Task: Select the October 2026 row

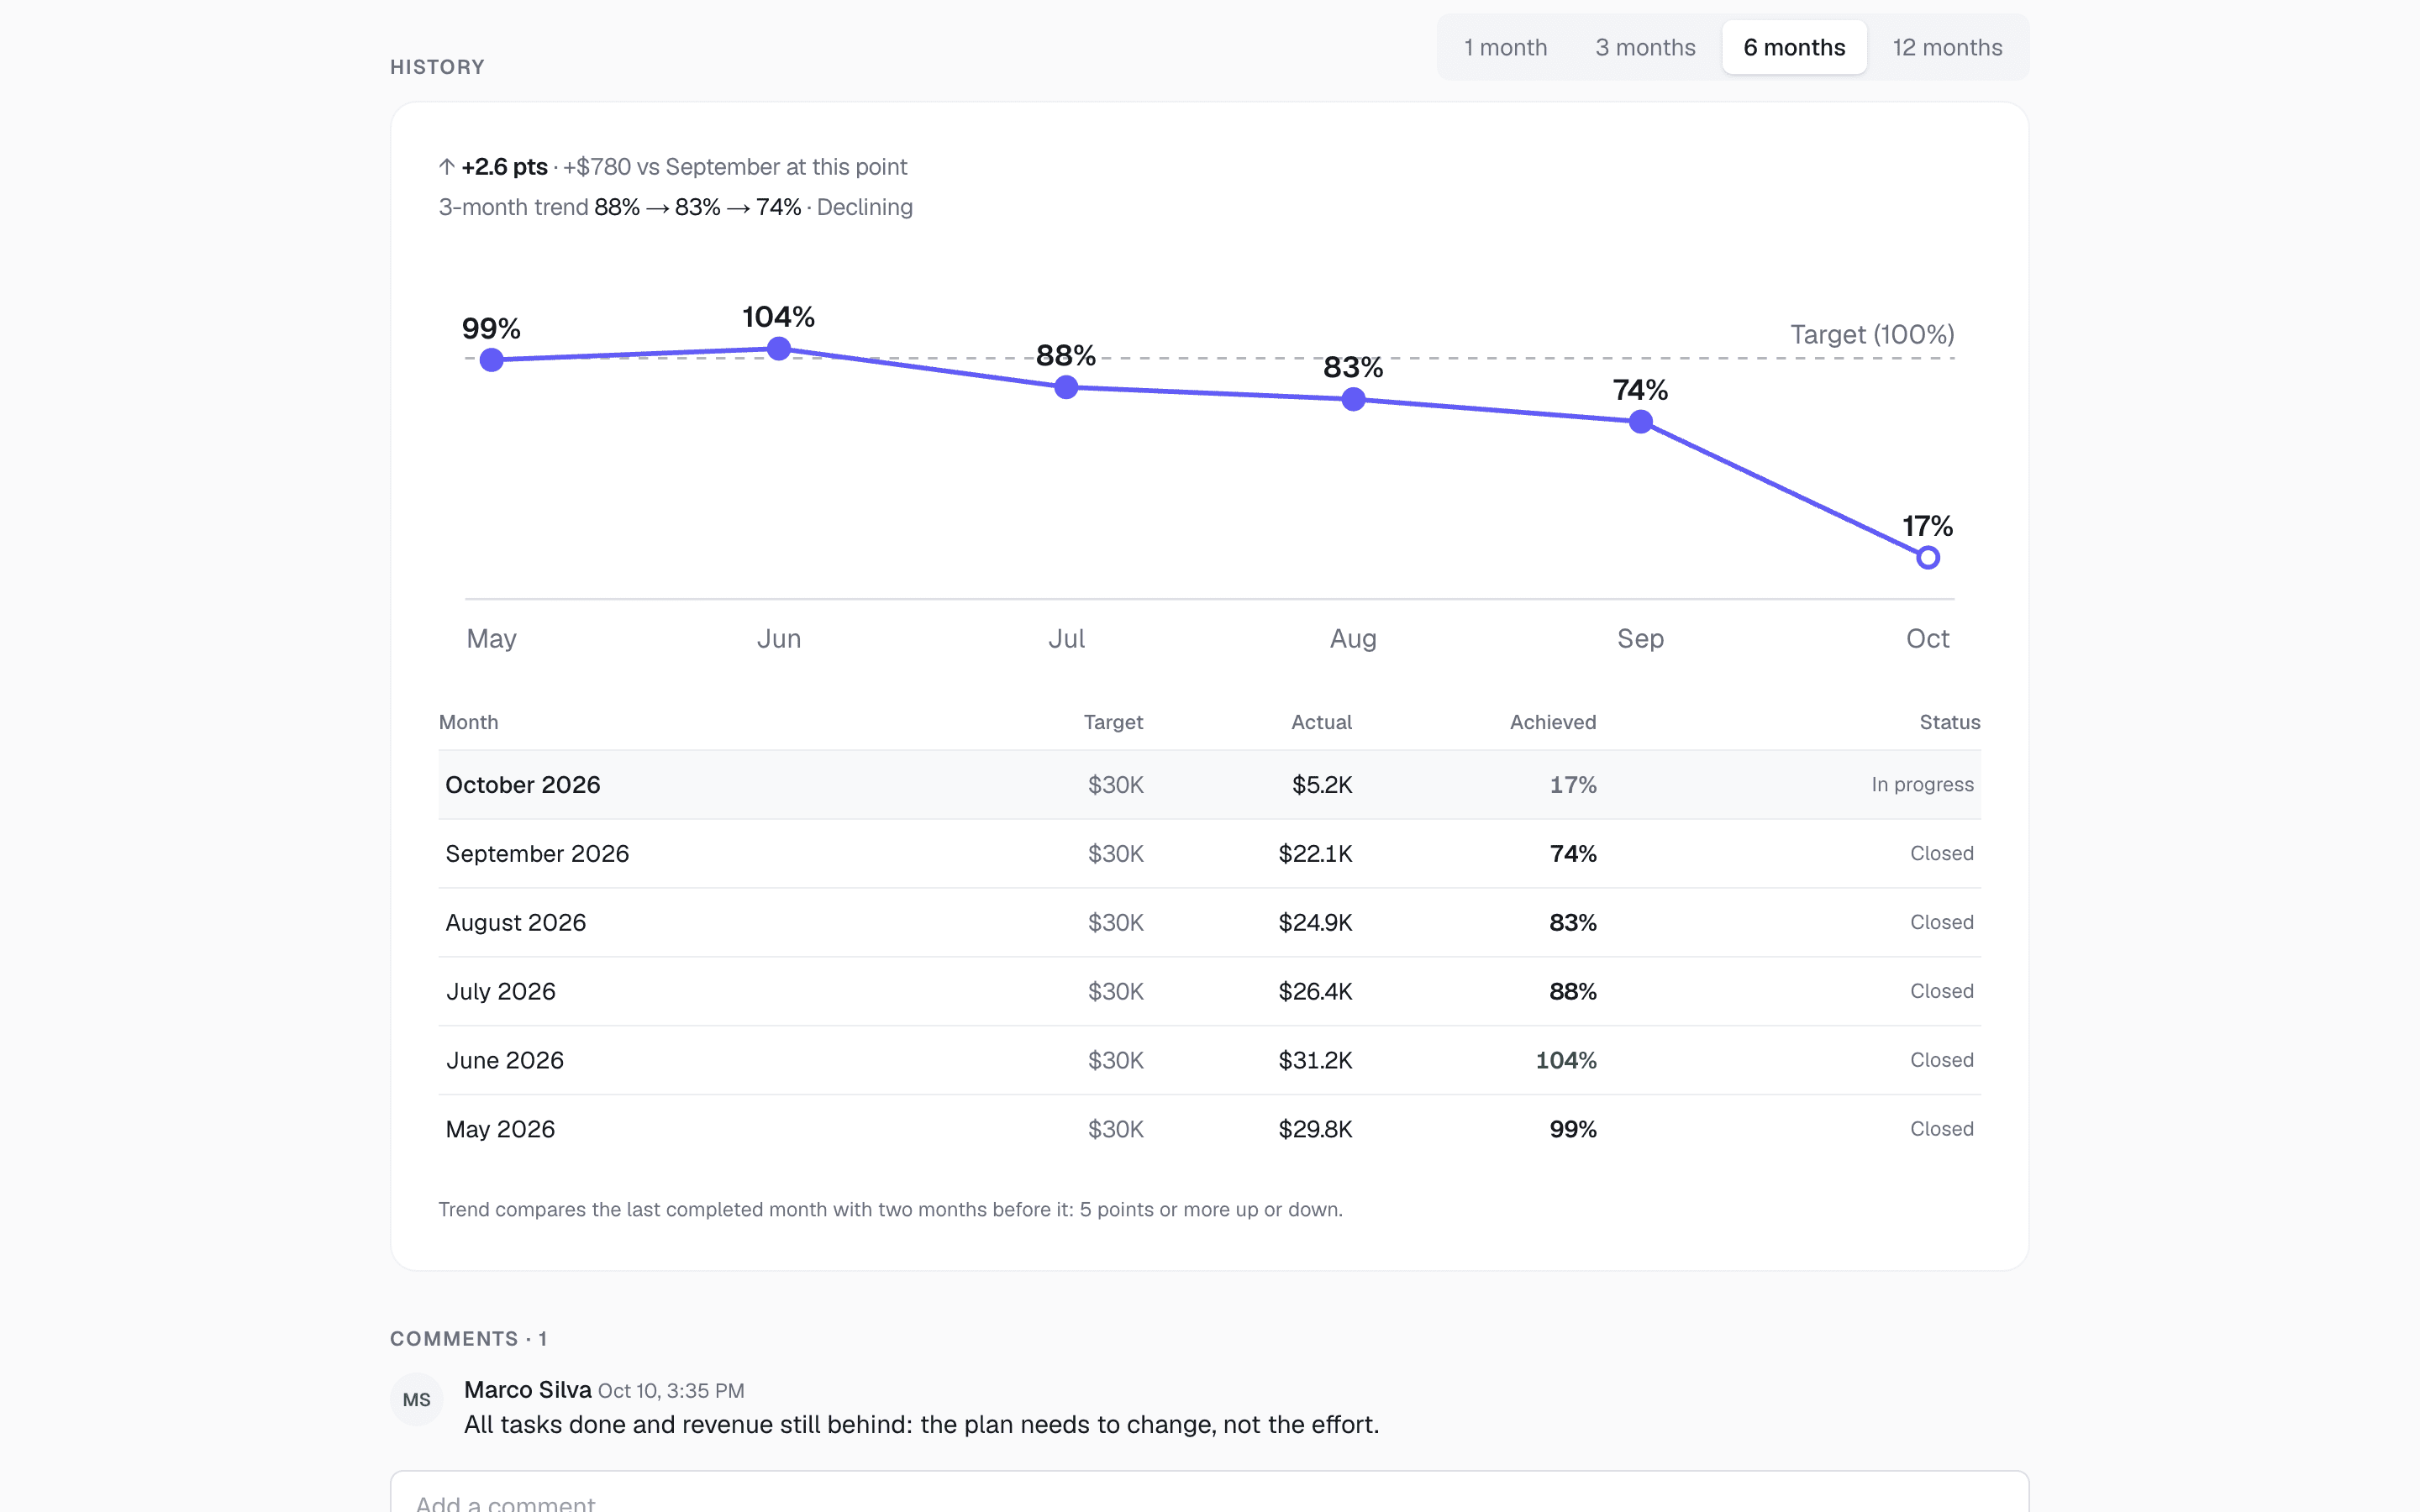Action: pyautogui.click(x=1209, y=785)
